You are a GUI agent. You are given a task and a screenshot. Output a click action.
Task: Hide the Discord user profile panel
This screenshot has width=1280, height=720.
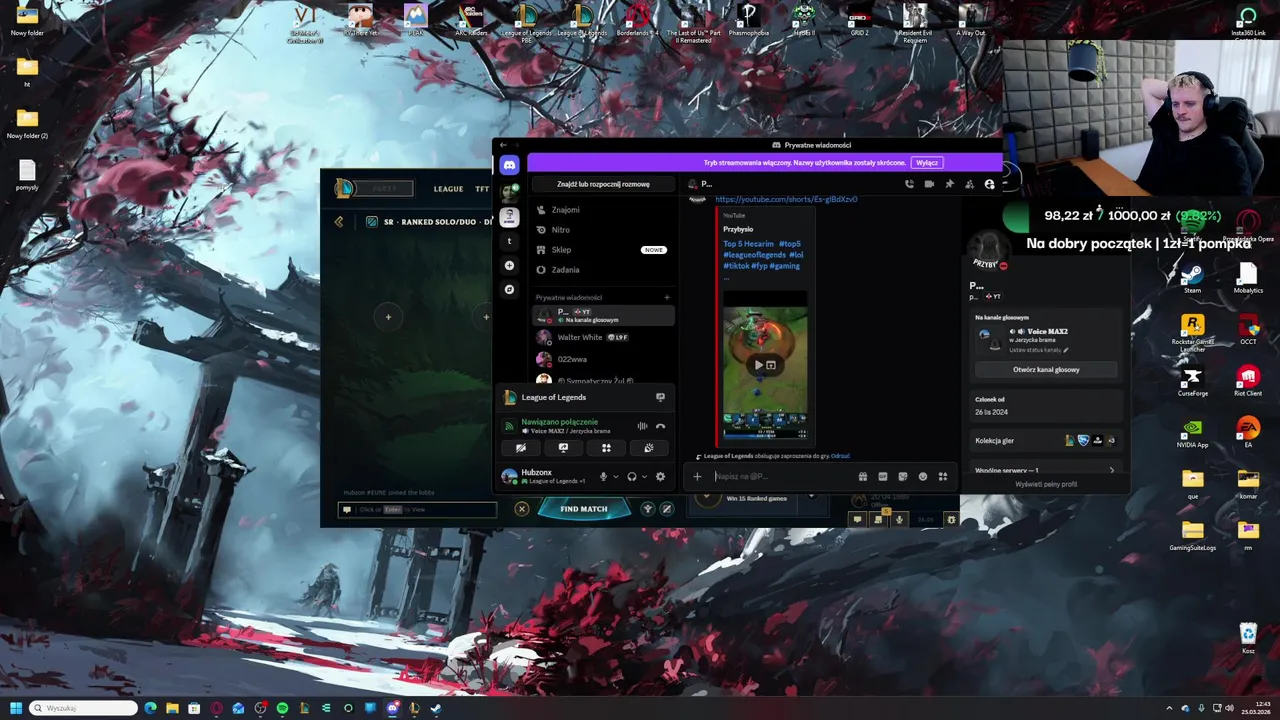pyautogui.click(x=989, y=184)
